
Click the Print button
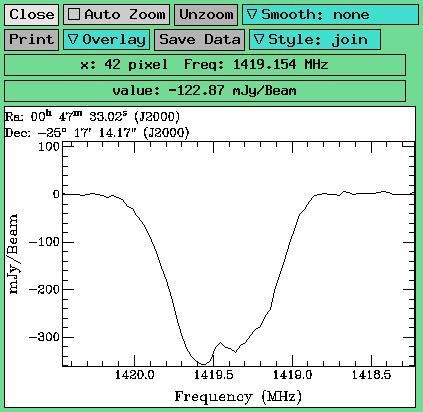point(31,40)
